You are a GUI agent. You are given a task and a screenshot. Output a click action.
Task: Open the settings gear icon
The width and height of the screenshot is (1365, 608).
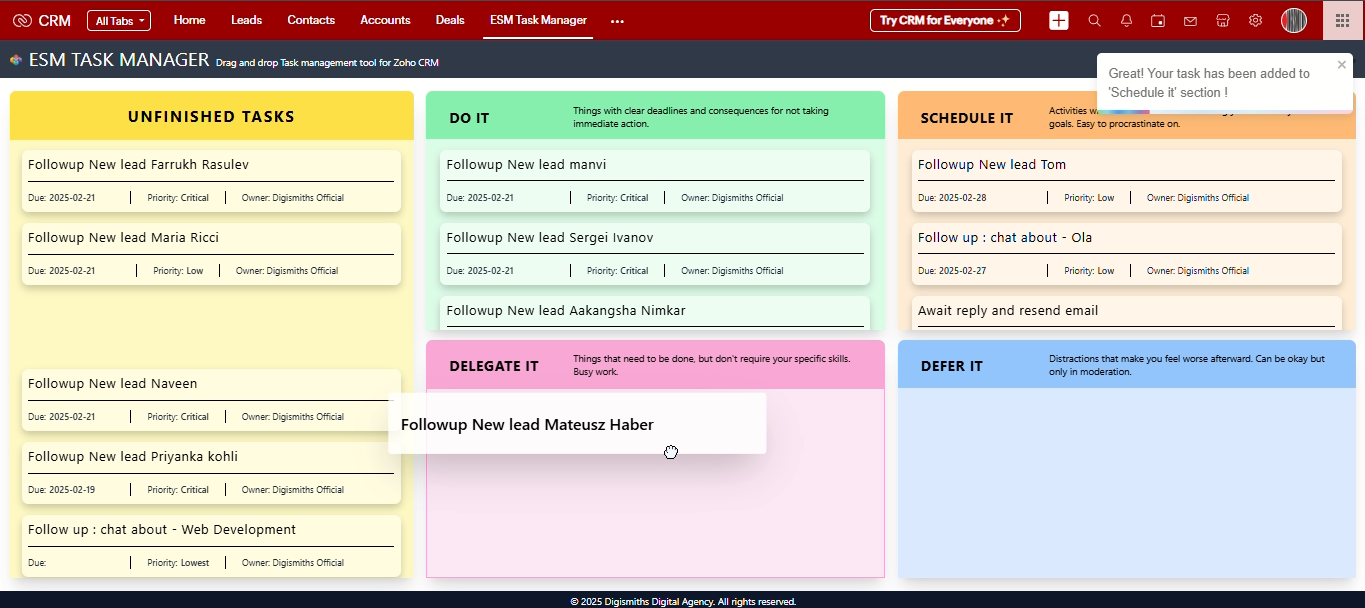[1255, 20]
